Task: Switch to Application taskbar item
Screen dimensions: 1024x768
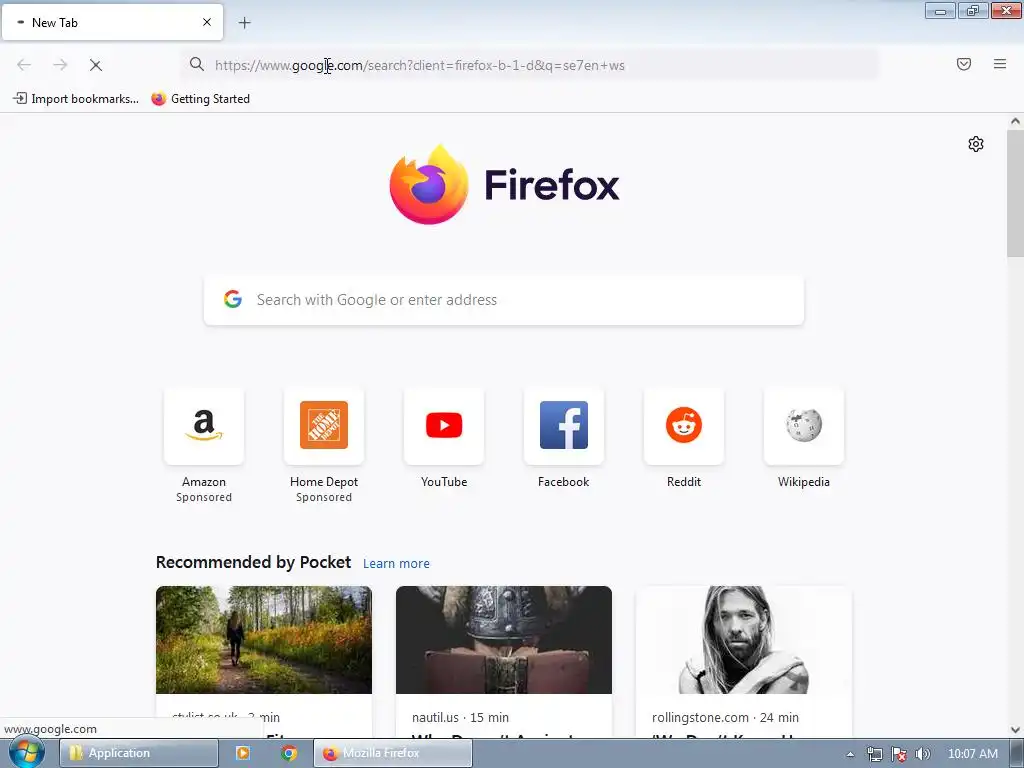Action: point(138,753)
